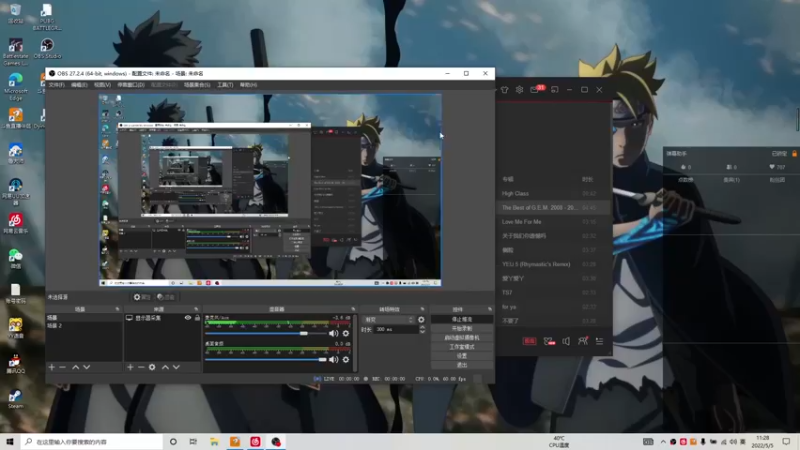Open the desktop audio settings gear
Screen dimensions: 800x450
pos(346,360)
